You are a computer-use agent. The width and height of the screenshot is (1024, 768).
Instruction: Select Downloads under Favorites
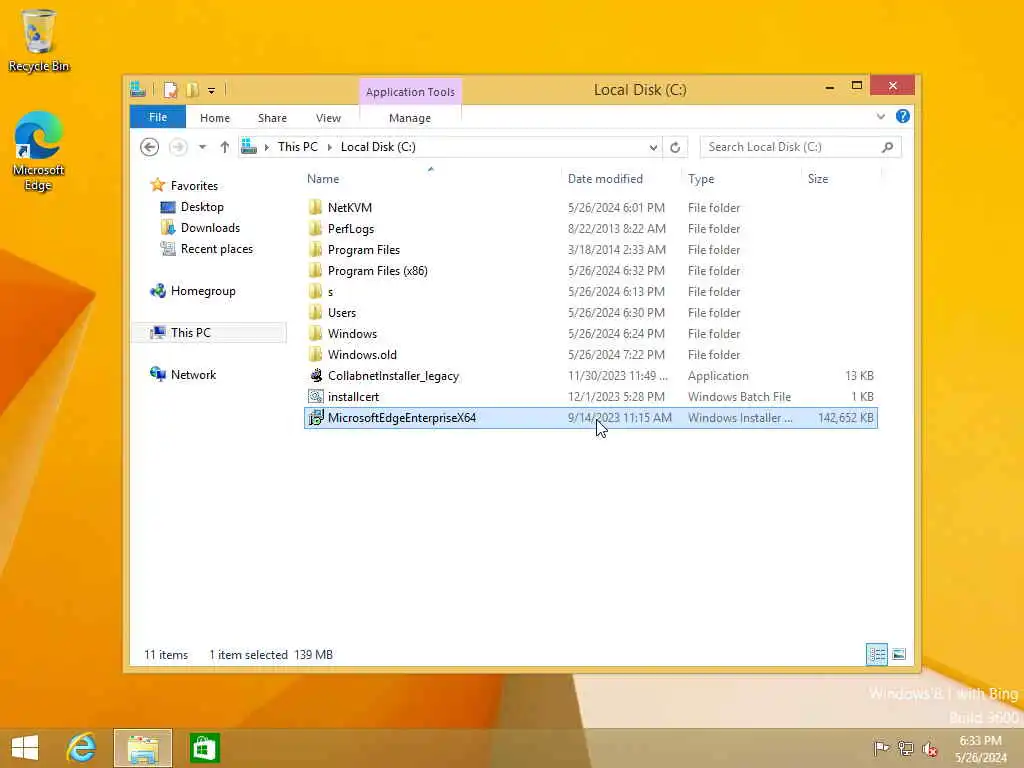(x=210, y=228)
